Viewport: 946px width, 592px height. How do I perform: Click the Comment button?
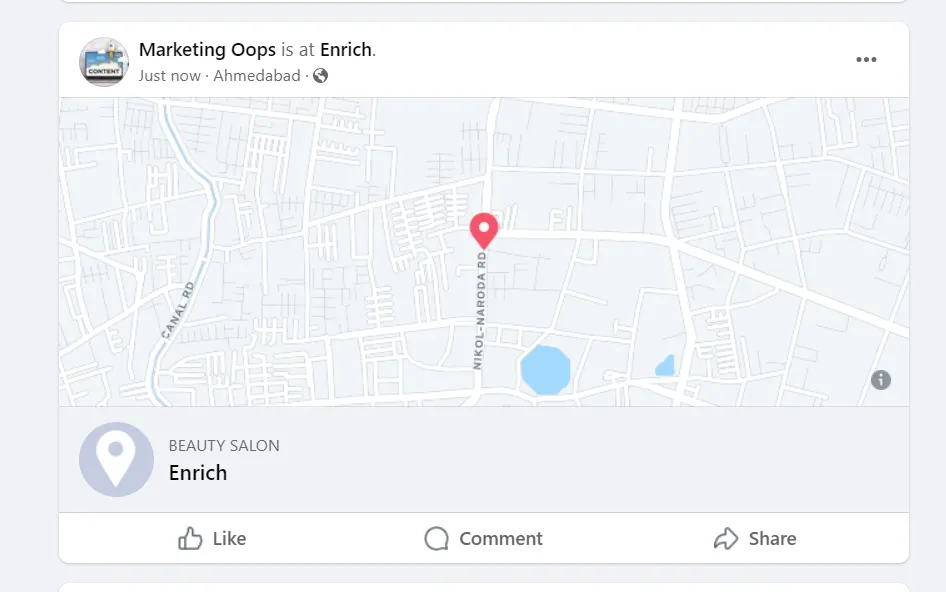click(x=483, y=538)
